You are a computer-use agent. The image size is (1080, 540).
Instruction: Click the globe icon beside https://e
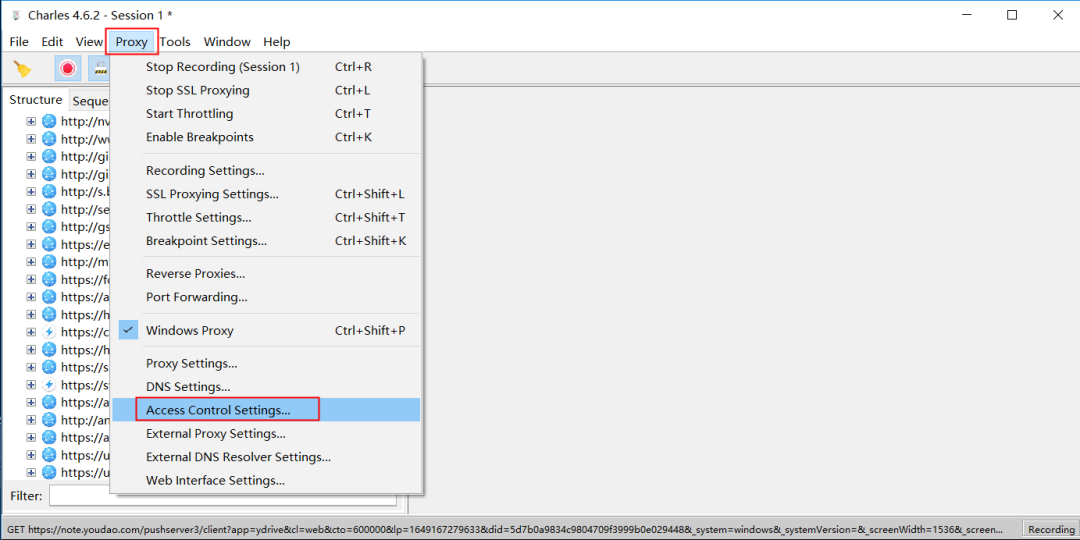(49, 244)
